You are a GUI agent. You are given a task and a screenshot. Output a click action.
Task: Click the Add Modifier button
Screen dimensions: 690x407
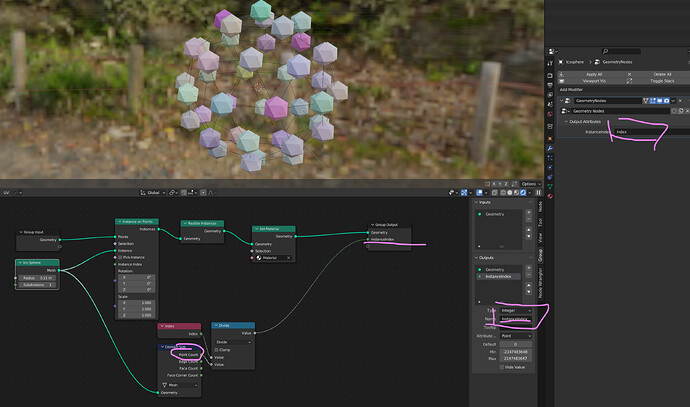(571, 89)
